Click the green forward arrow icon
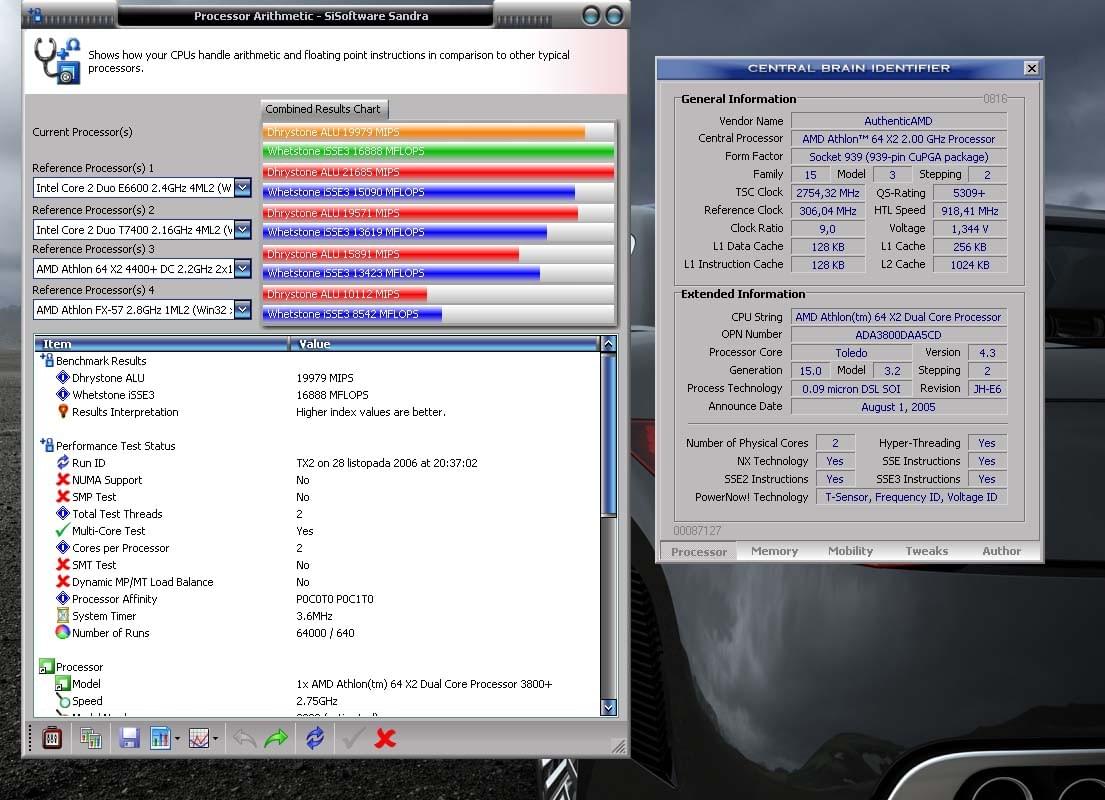The height and width of the screenshot is (800, 1105). pyautogui.click(x=276, y=738)
